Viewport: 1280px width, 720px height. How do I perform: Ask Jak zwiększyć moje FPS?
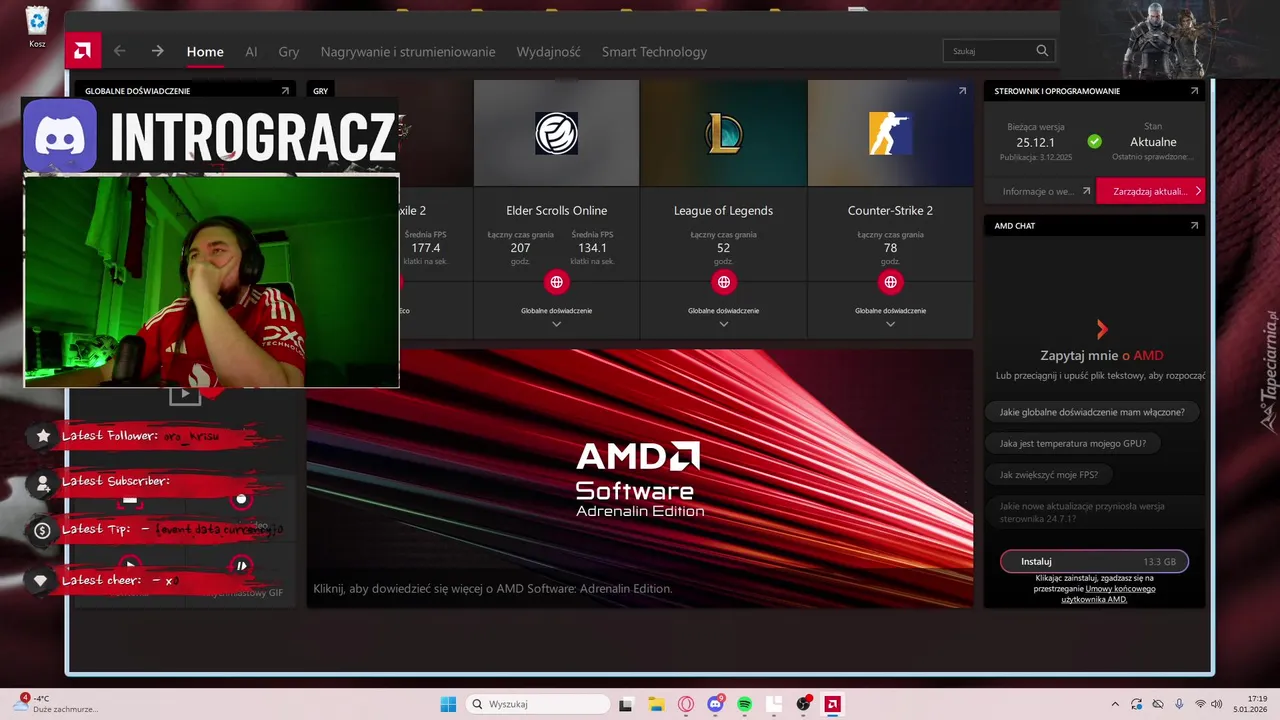tap(1048, 475)
